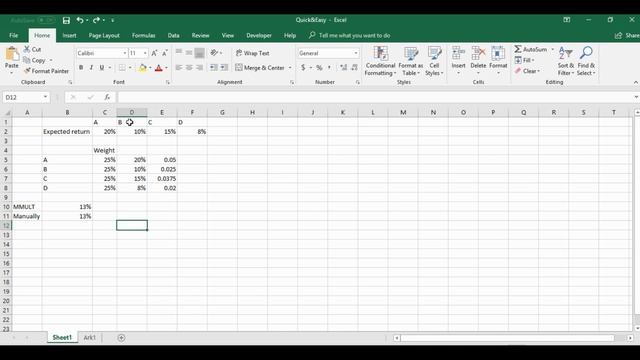
Task: Redo the last action
Action: tap(96, 20)
